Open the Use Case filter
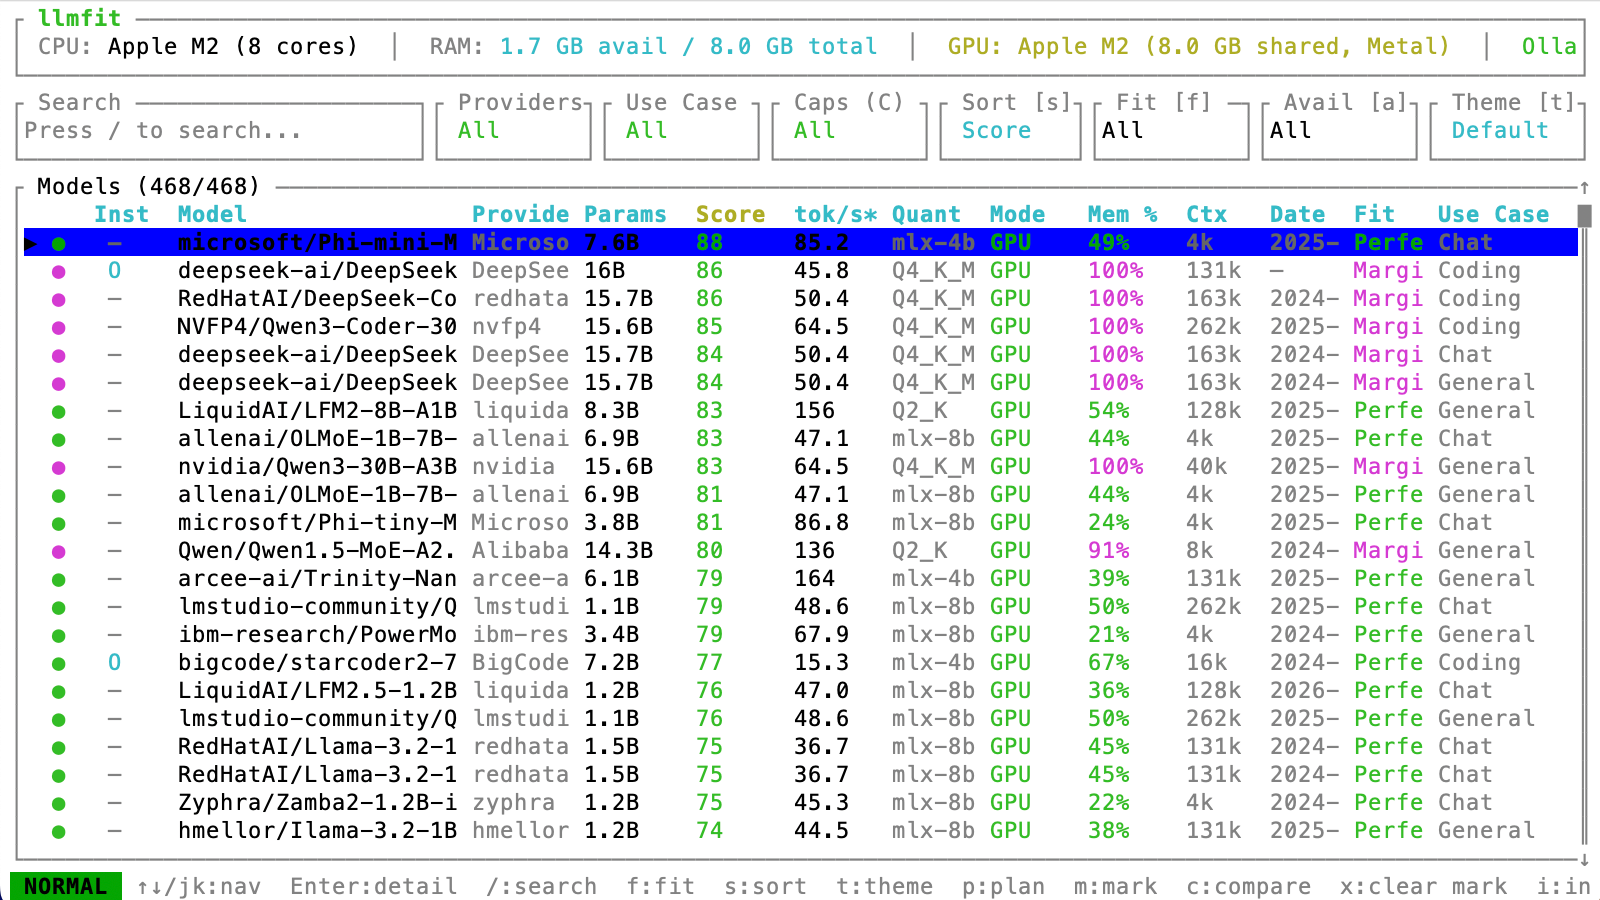This screenshot has width=1600, height=900. 681,130
